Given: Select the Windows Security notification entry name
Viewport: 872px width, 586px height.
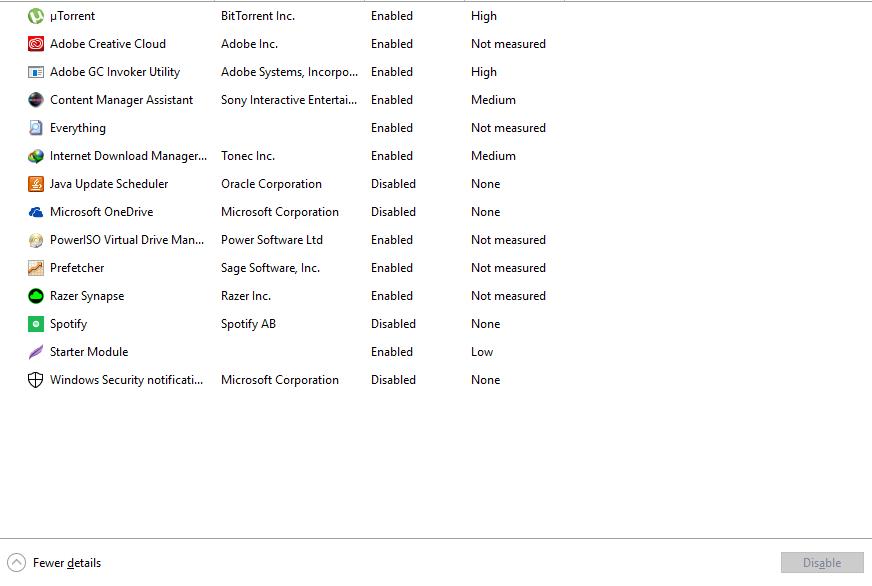Looking at the screenshot, I should pos(126,380).
